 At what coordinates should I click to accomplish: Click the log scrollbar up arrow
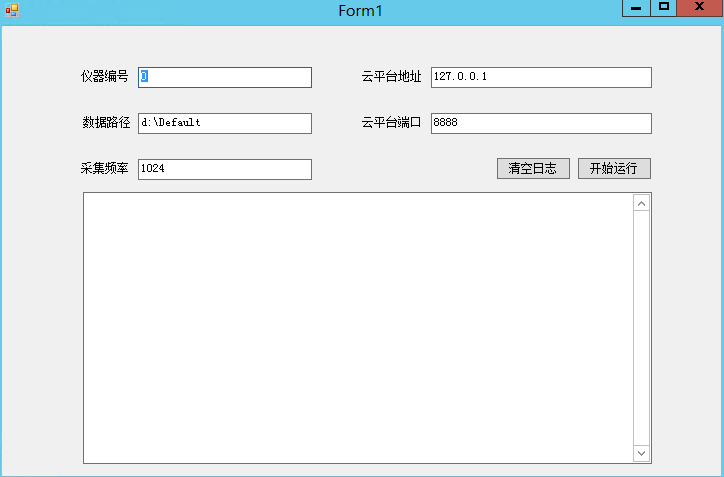[x=642, y=203]
